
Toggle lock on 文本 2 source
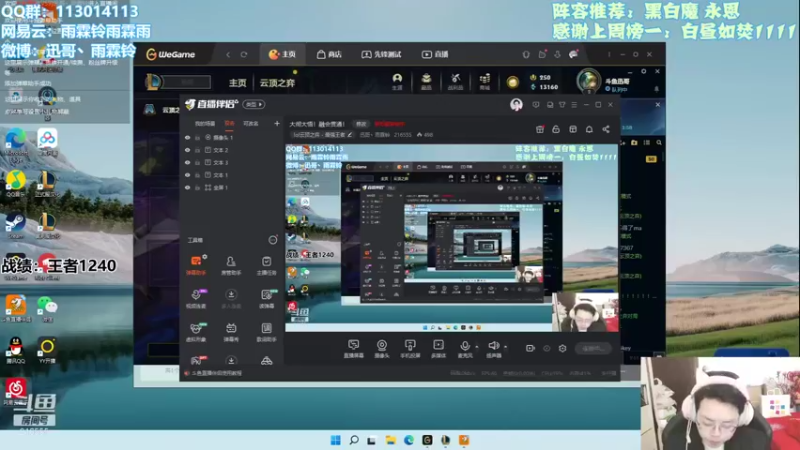[197, 150]
